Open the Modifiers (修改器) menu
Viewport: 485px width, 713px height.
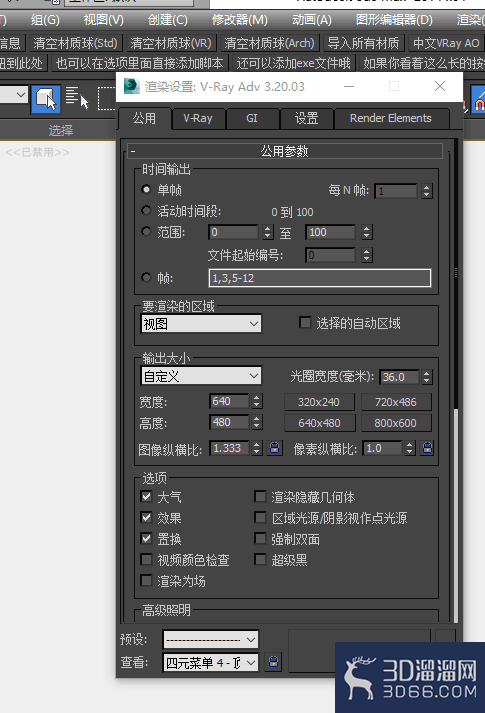(x=240, y=20)
